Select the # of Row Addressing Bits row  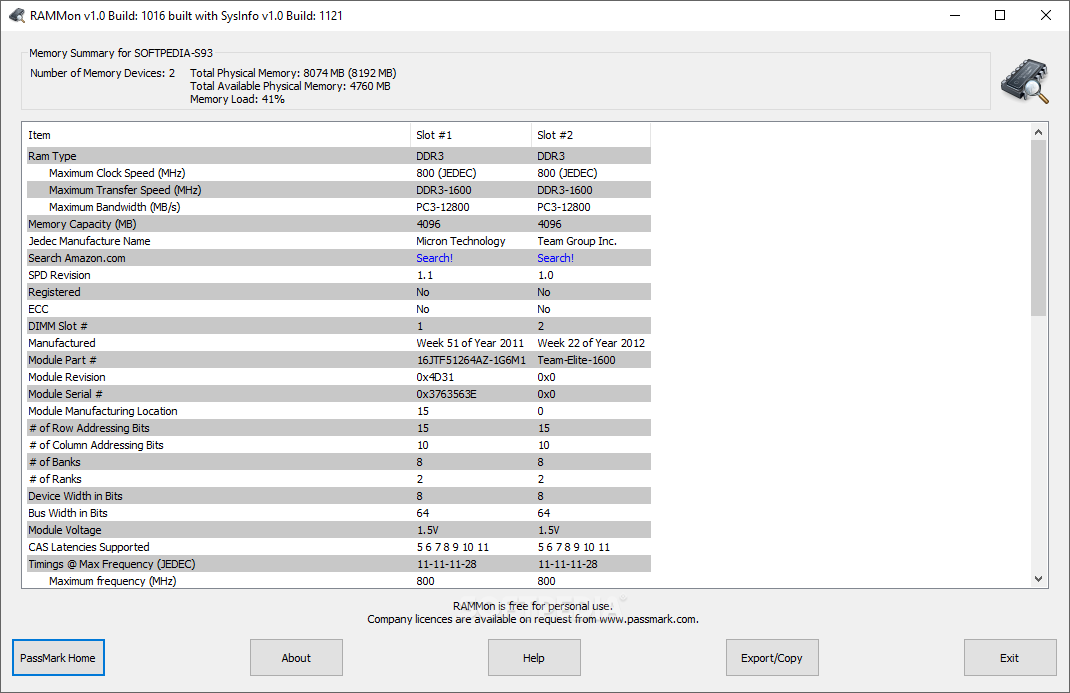click(338, 428)
